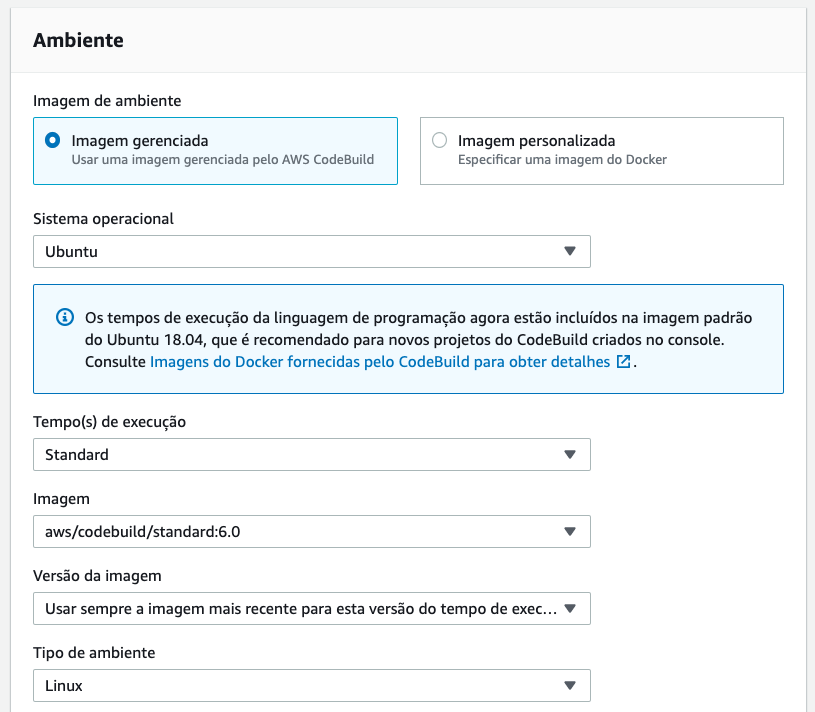Open Imagens do Docker fornecidas pelo CodeBuild link
815x712 pixels.
point(380,362)
